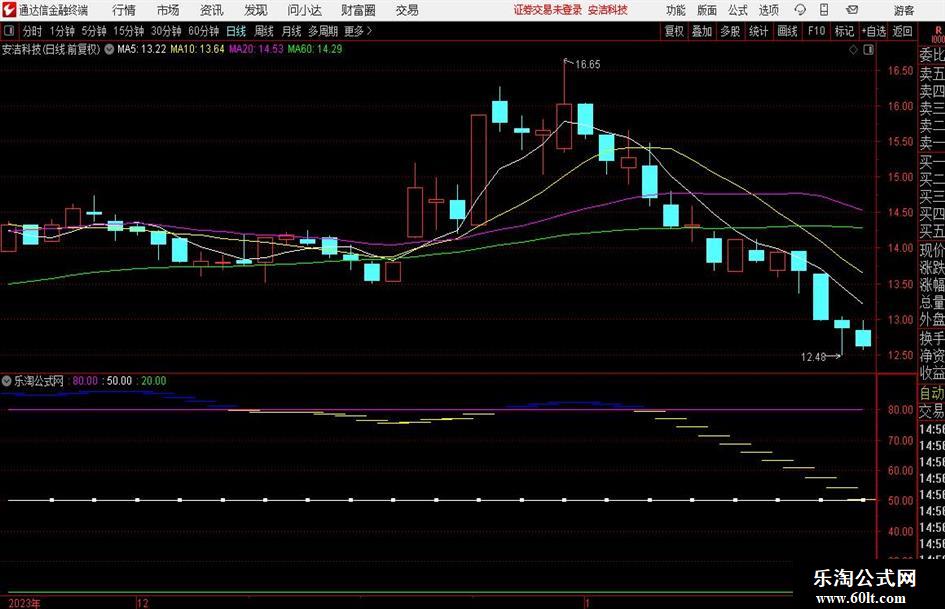945x609 pixels.
Task: Click the diamond icon above price axis
Action: pyautogui.click(x=853, y=49)
